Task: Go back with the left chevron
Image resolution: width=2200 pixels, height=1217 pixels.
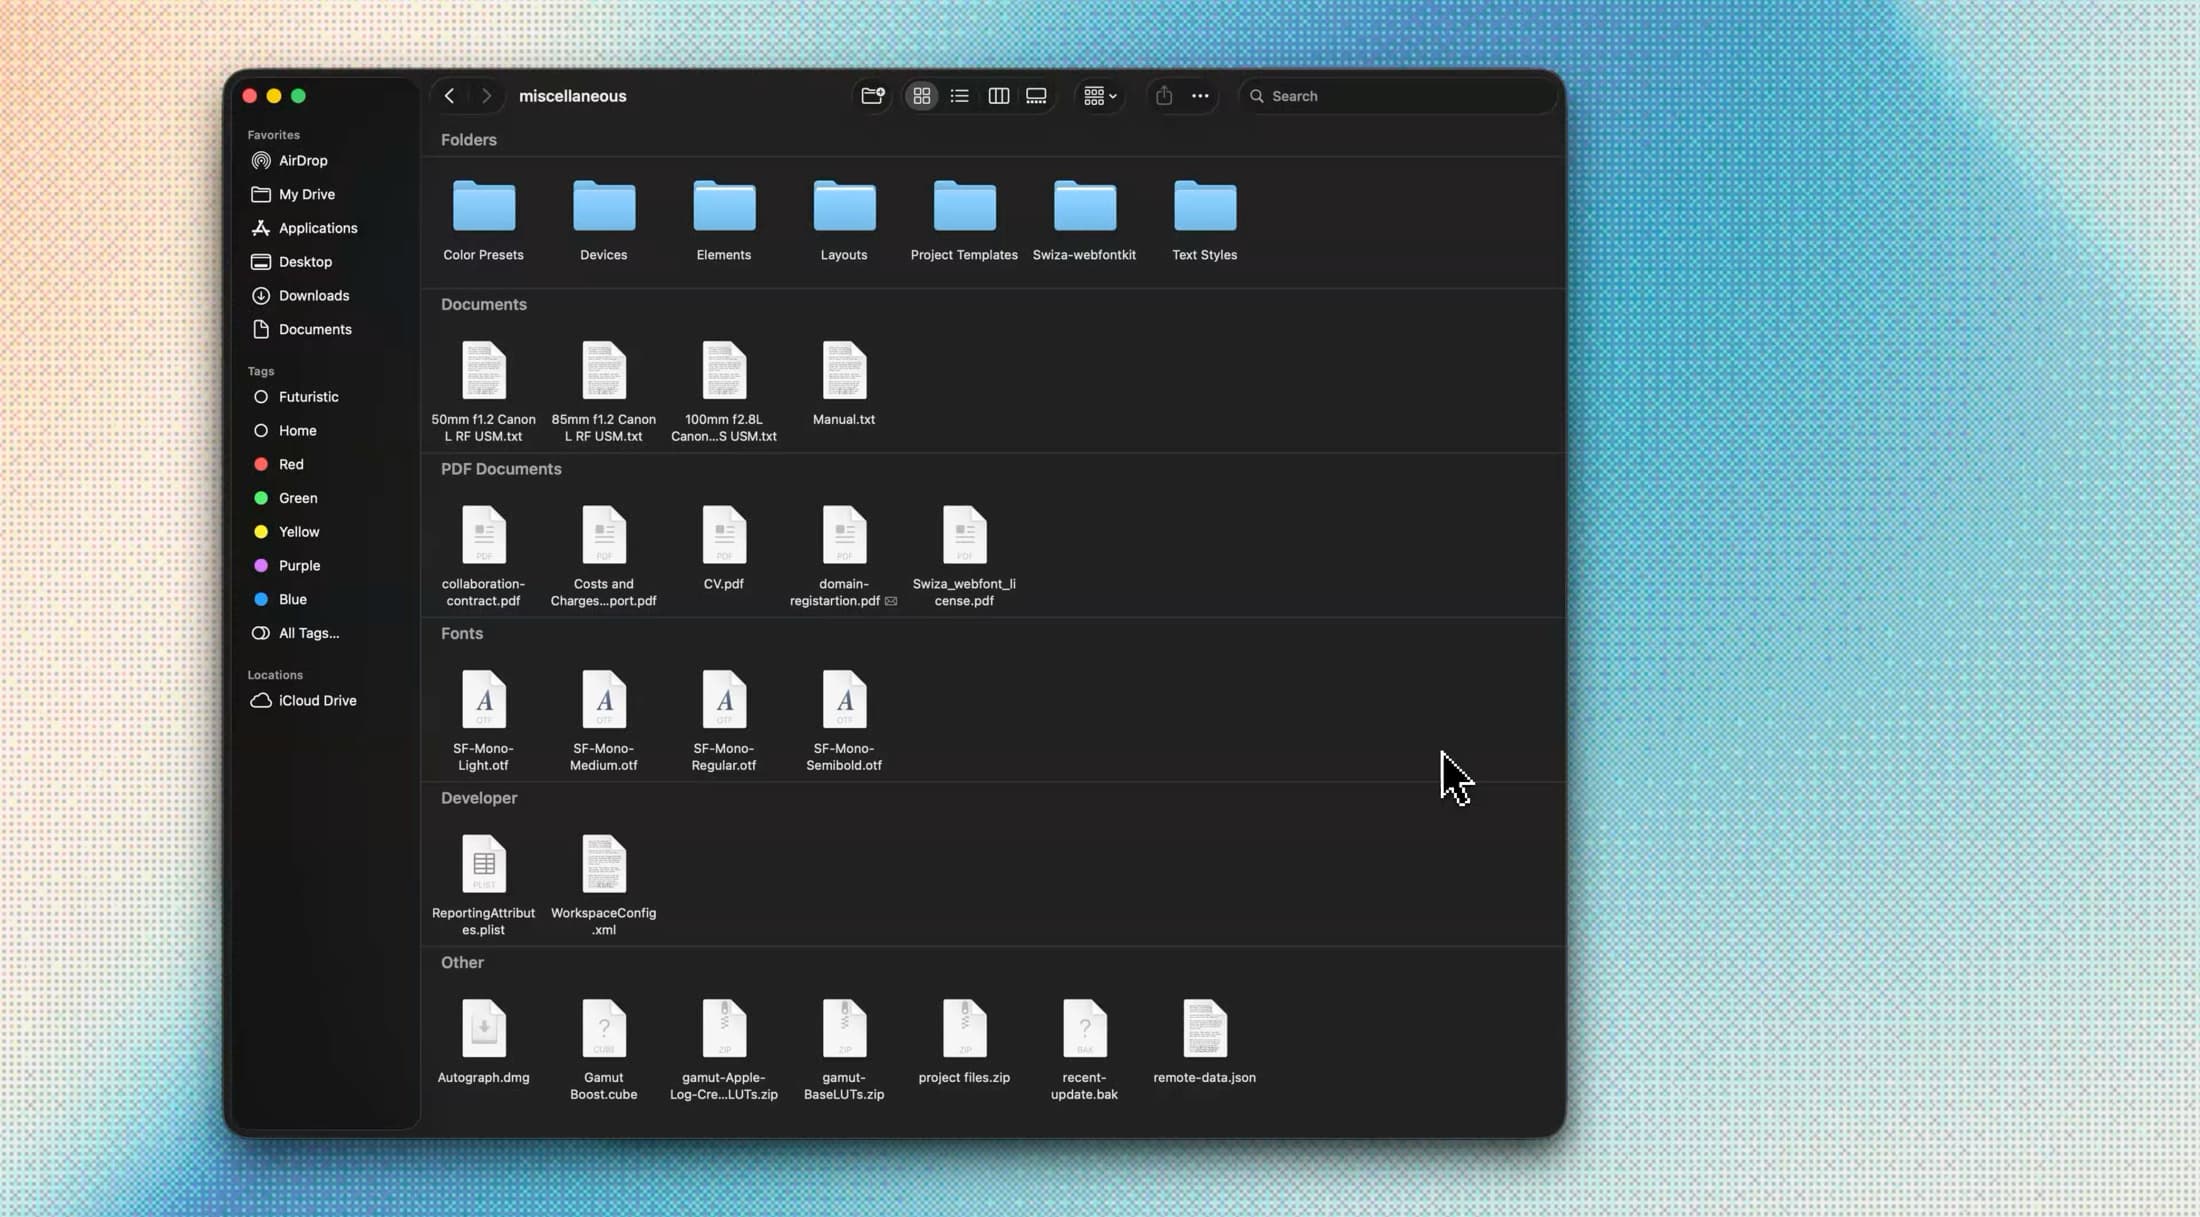Action: (449, 96)
